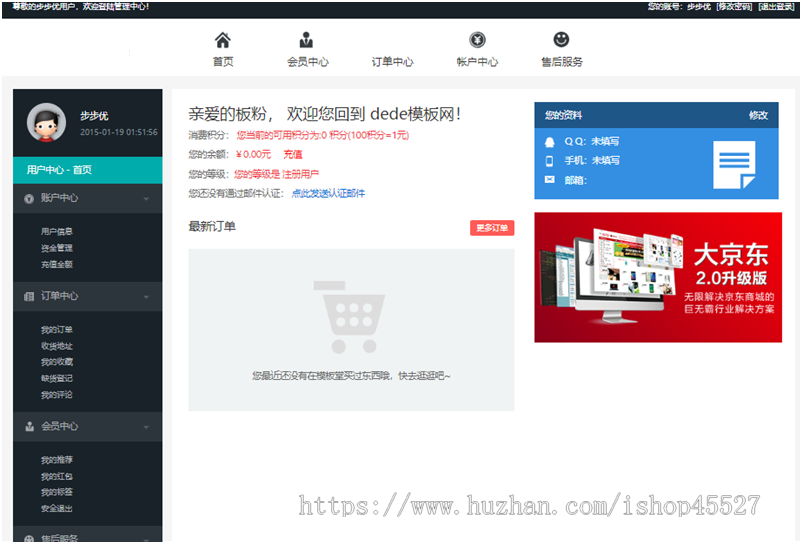Click the 2015-01-19 01:51:56 timestamp
The image size is (802, 544).
coord(119,132)
